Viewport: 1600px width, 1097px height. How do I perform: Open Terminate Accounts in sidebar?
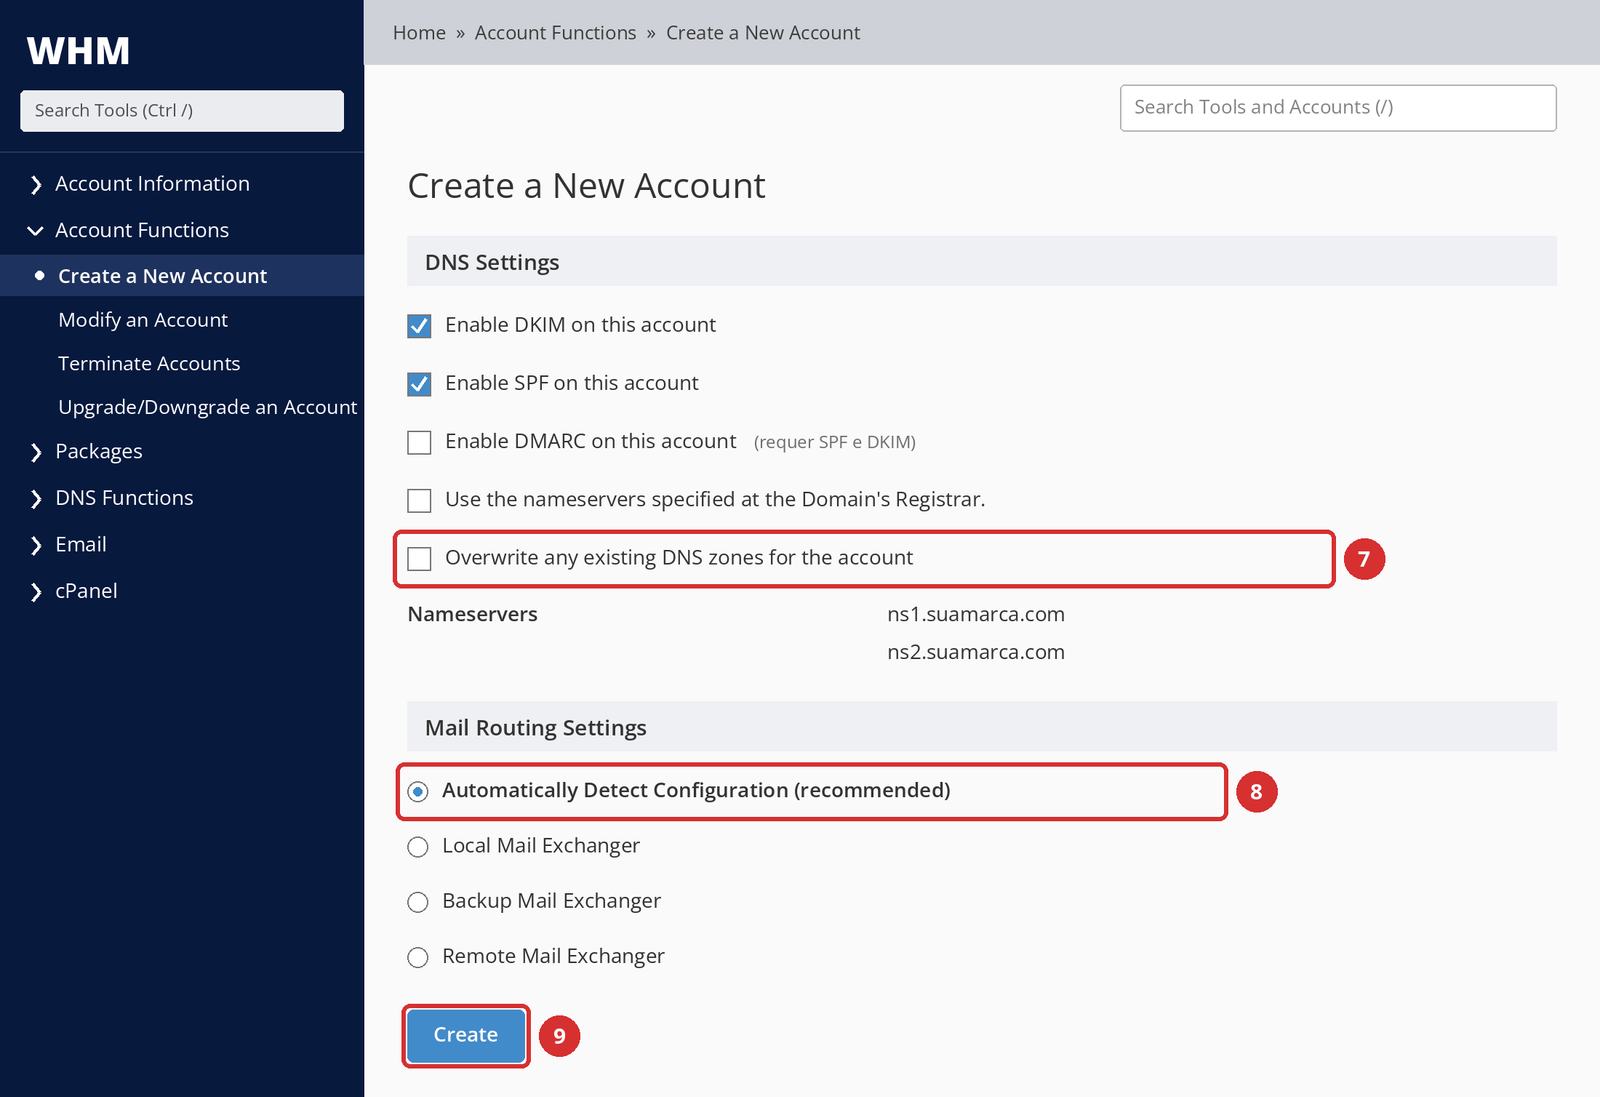click(149, 364)
